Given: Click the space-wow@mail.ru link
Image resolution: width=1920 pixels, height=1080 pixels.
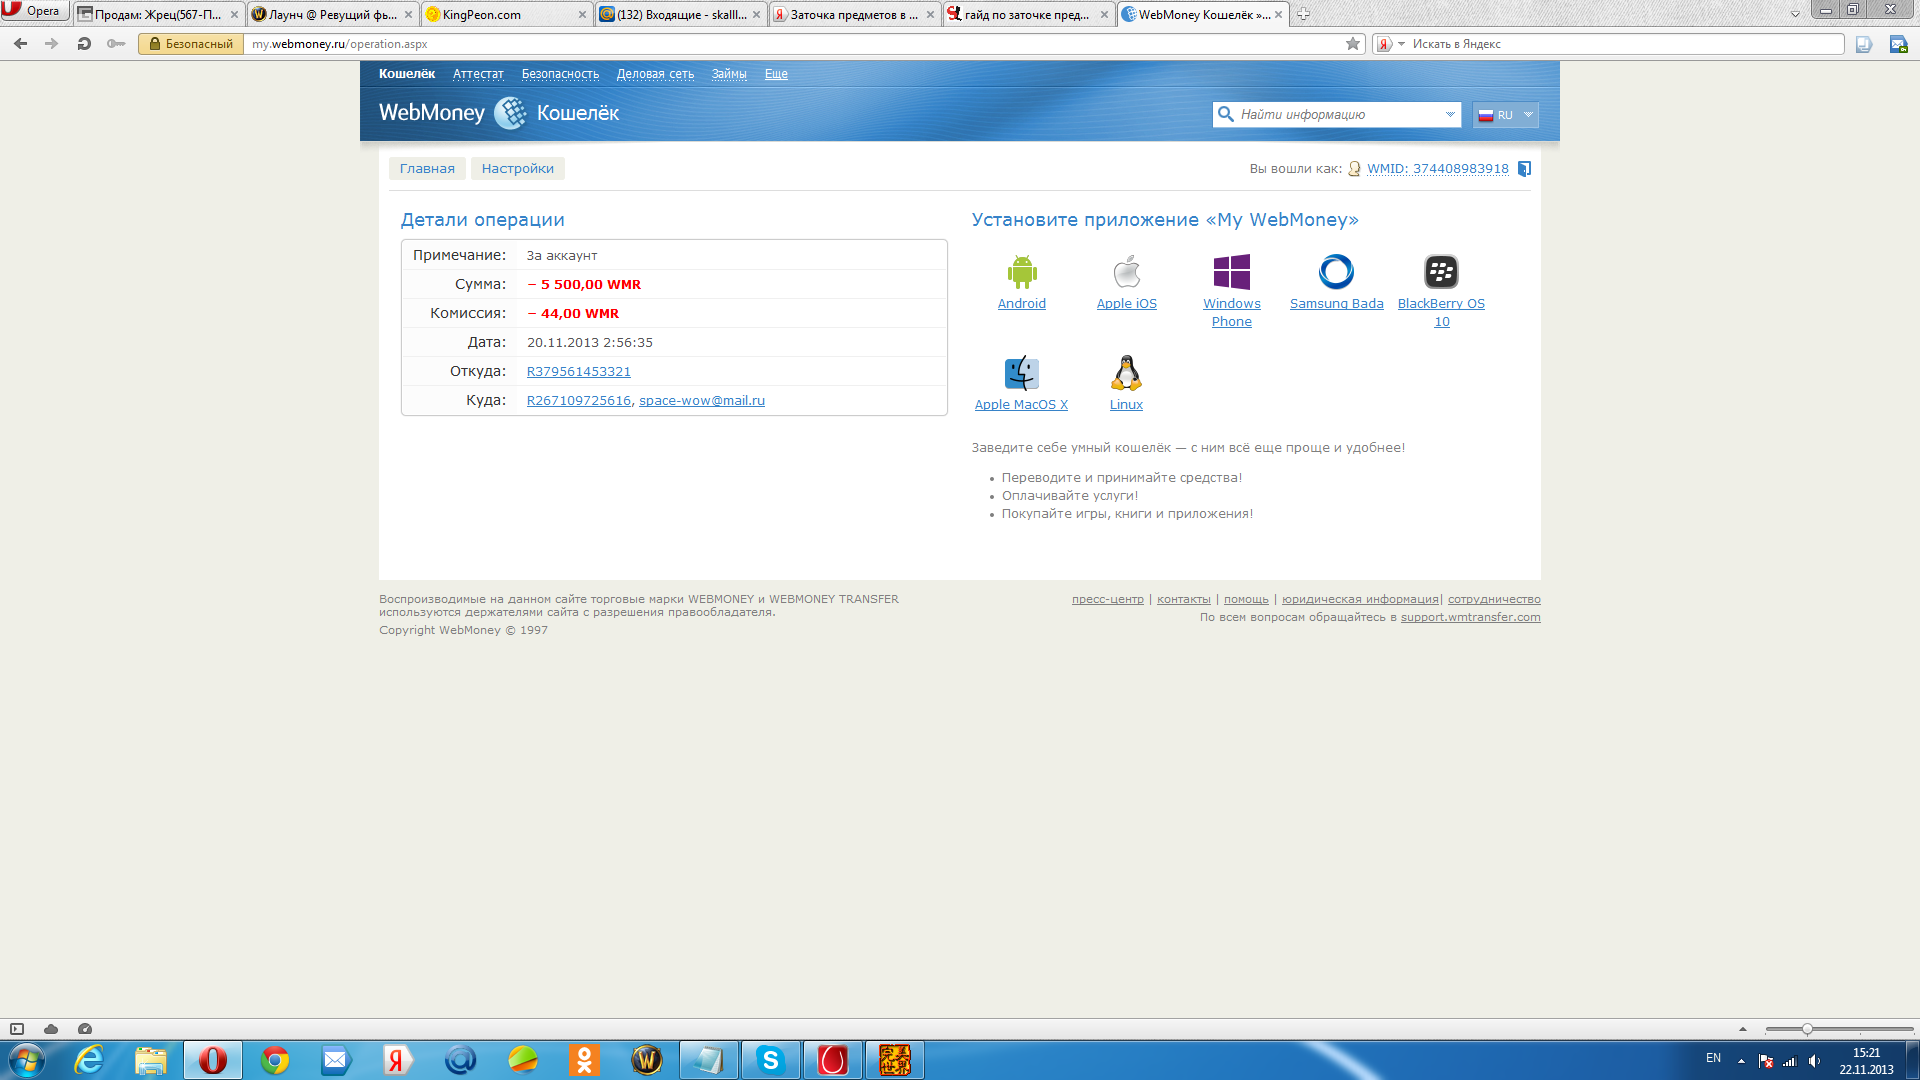Looking at the screenshot, I should click(702, 401).
